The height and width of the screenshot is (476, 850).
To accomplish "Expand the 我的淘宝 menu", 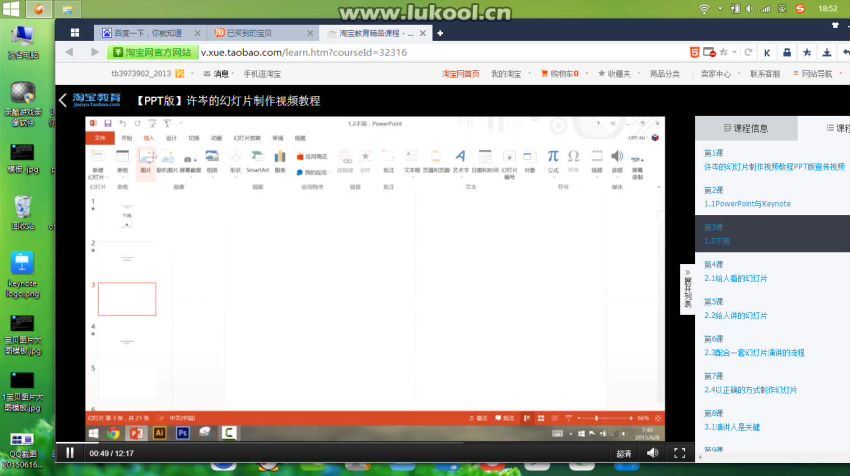I will pos(509,74).
